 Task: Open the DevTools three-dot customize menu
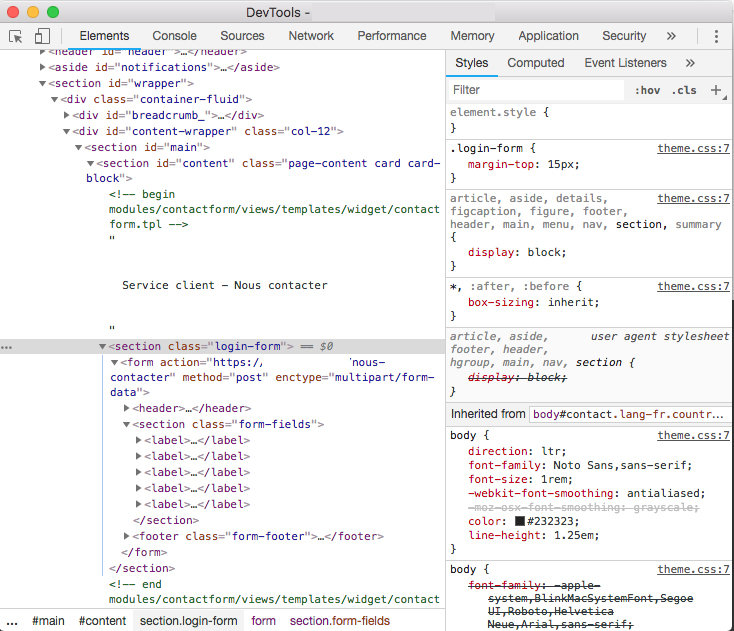pos(716,36)
